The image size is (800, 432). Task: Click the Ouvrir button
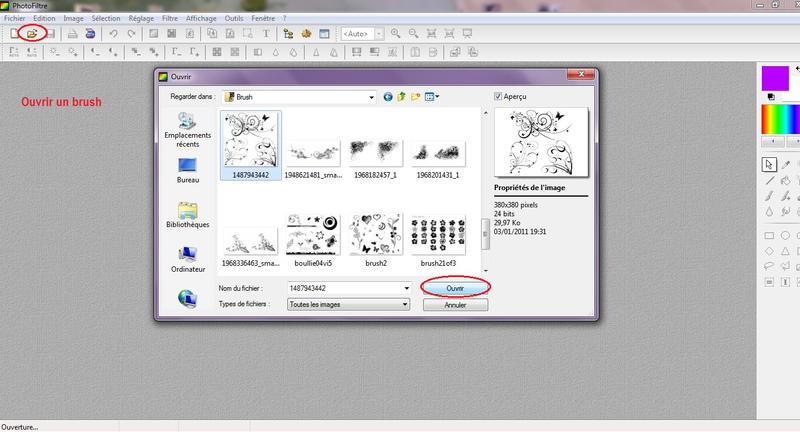455,287
